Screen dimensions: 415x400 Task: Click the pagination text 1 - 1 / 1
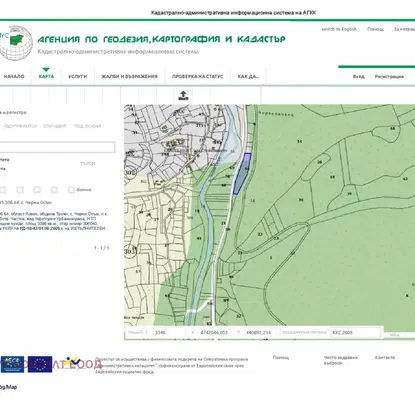tap(101, 248)
